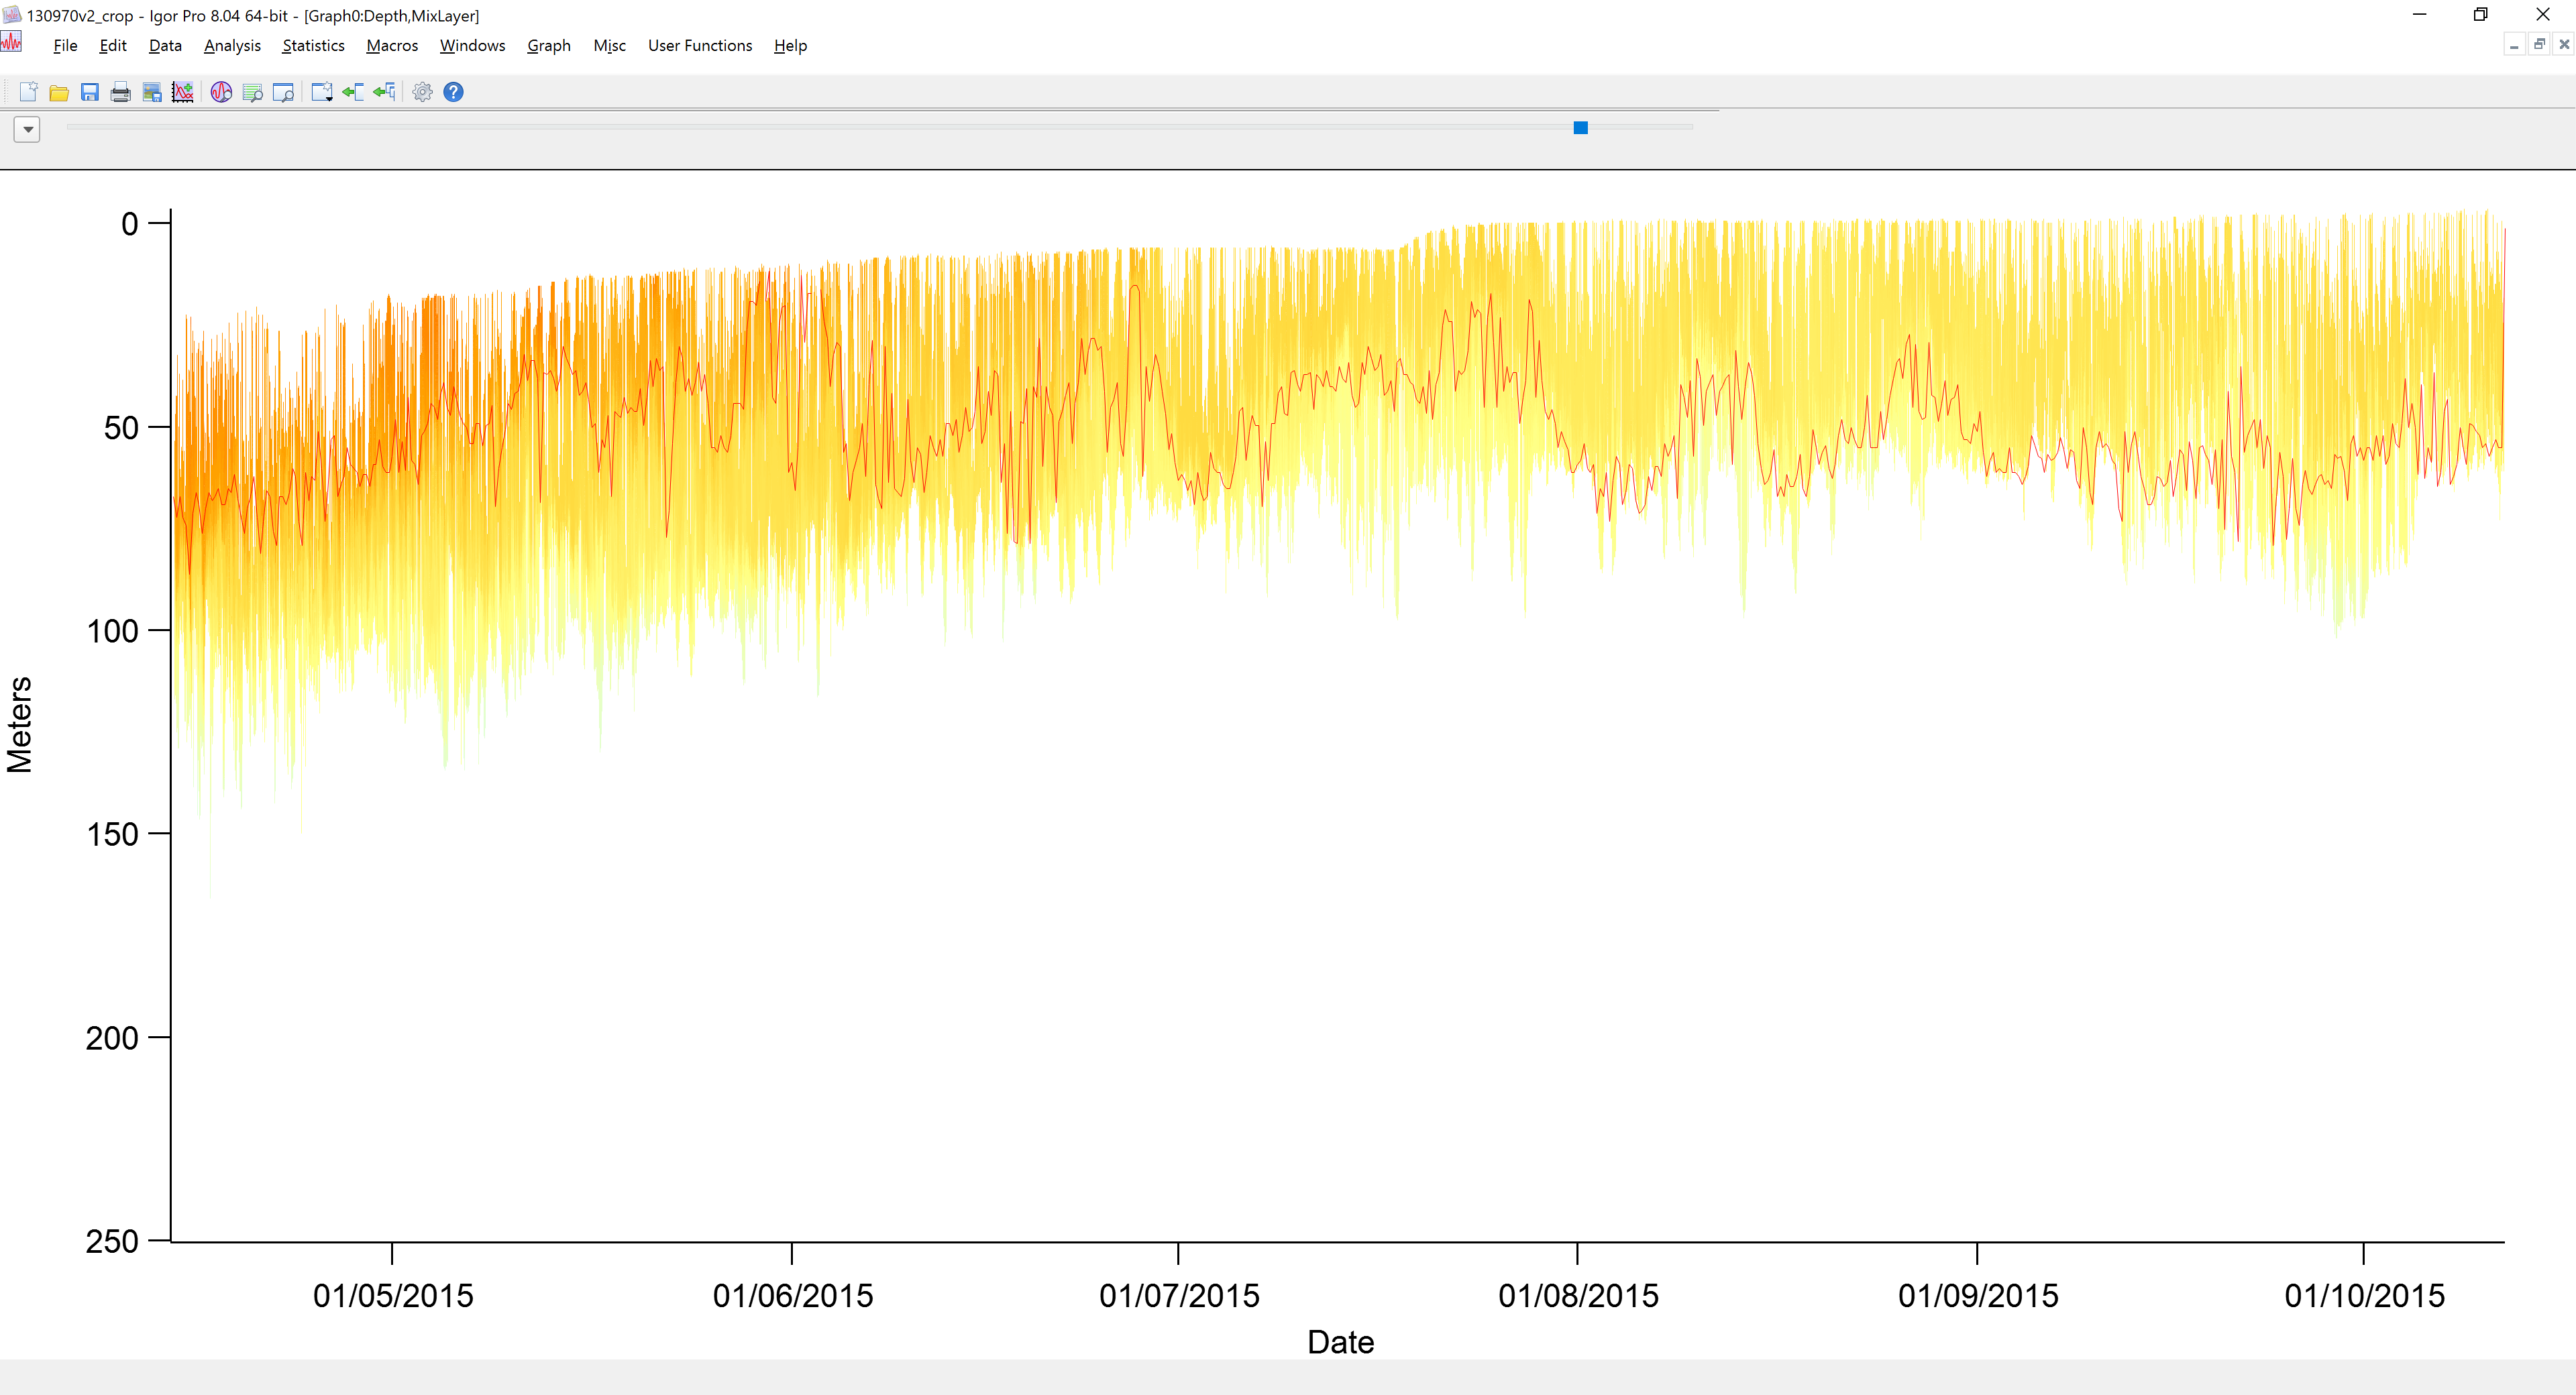The height and width of the screenshot is (1395, 2576).
Task: Click the green arrow recent window icon
Action: click(353, 92)
